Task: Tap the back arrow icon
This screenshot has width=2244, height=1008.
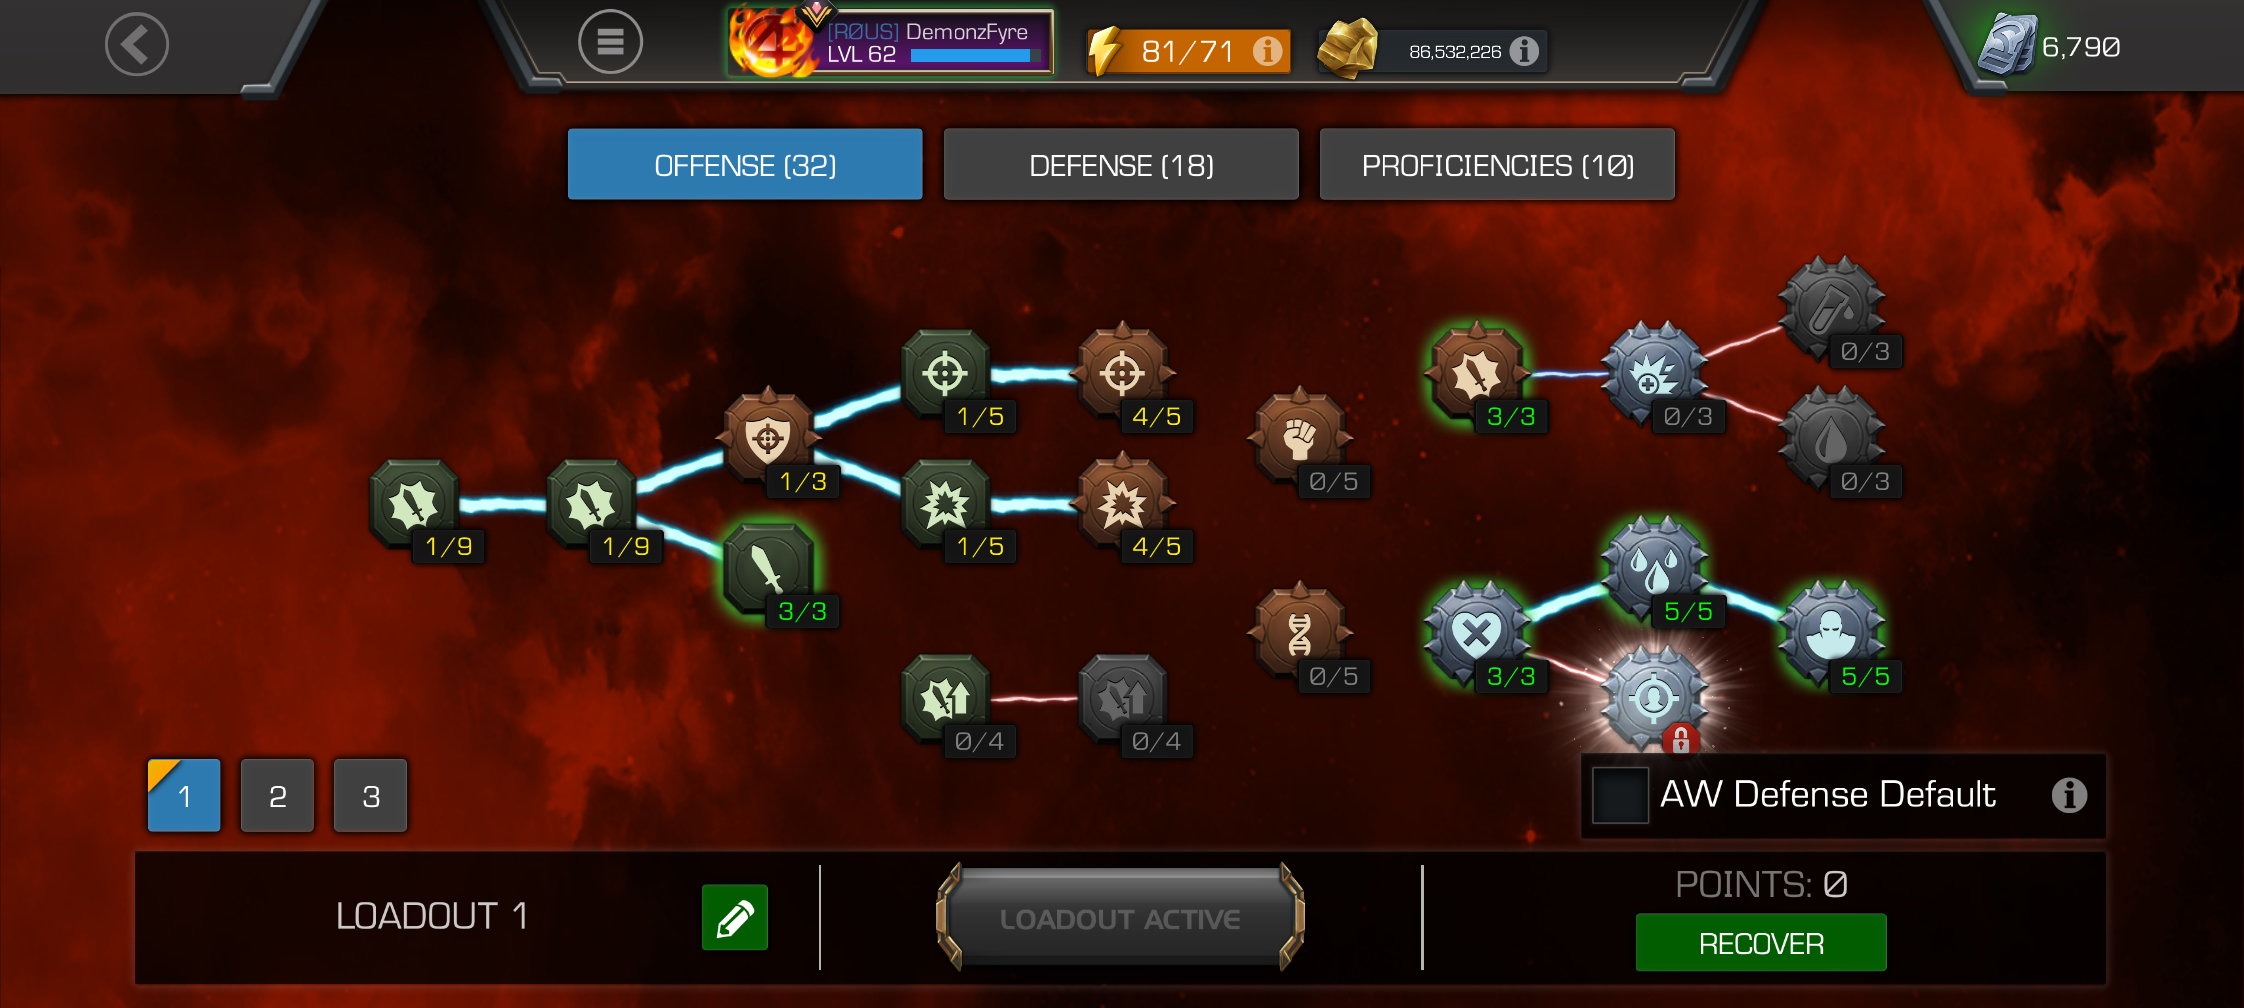Action: [137, 44]
